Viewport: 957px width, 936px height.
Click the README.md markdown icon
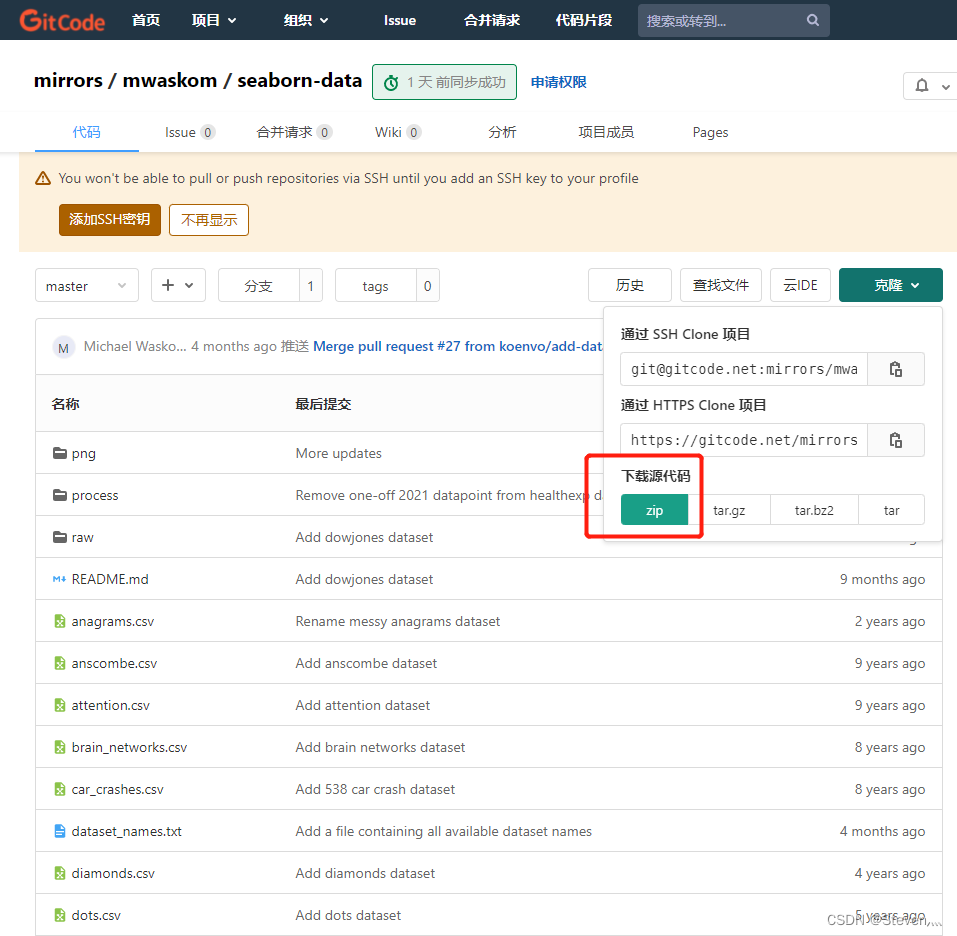click(x=59, y=579)
